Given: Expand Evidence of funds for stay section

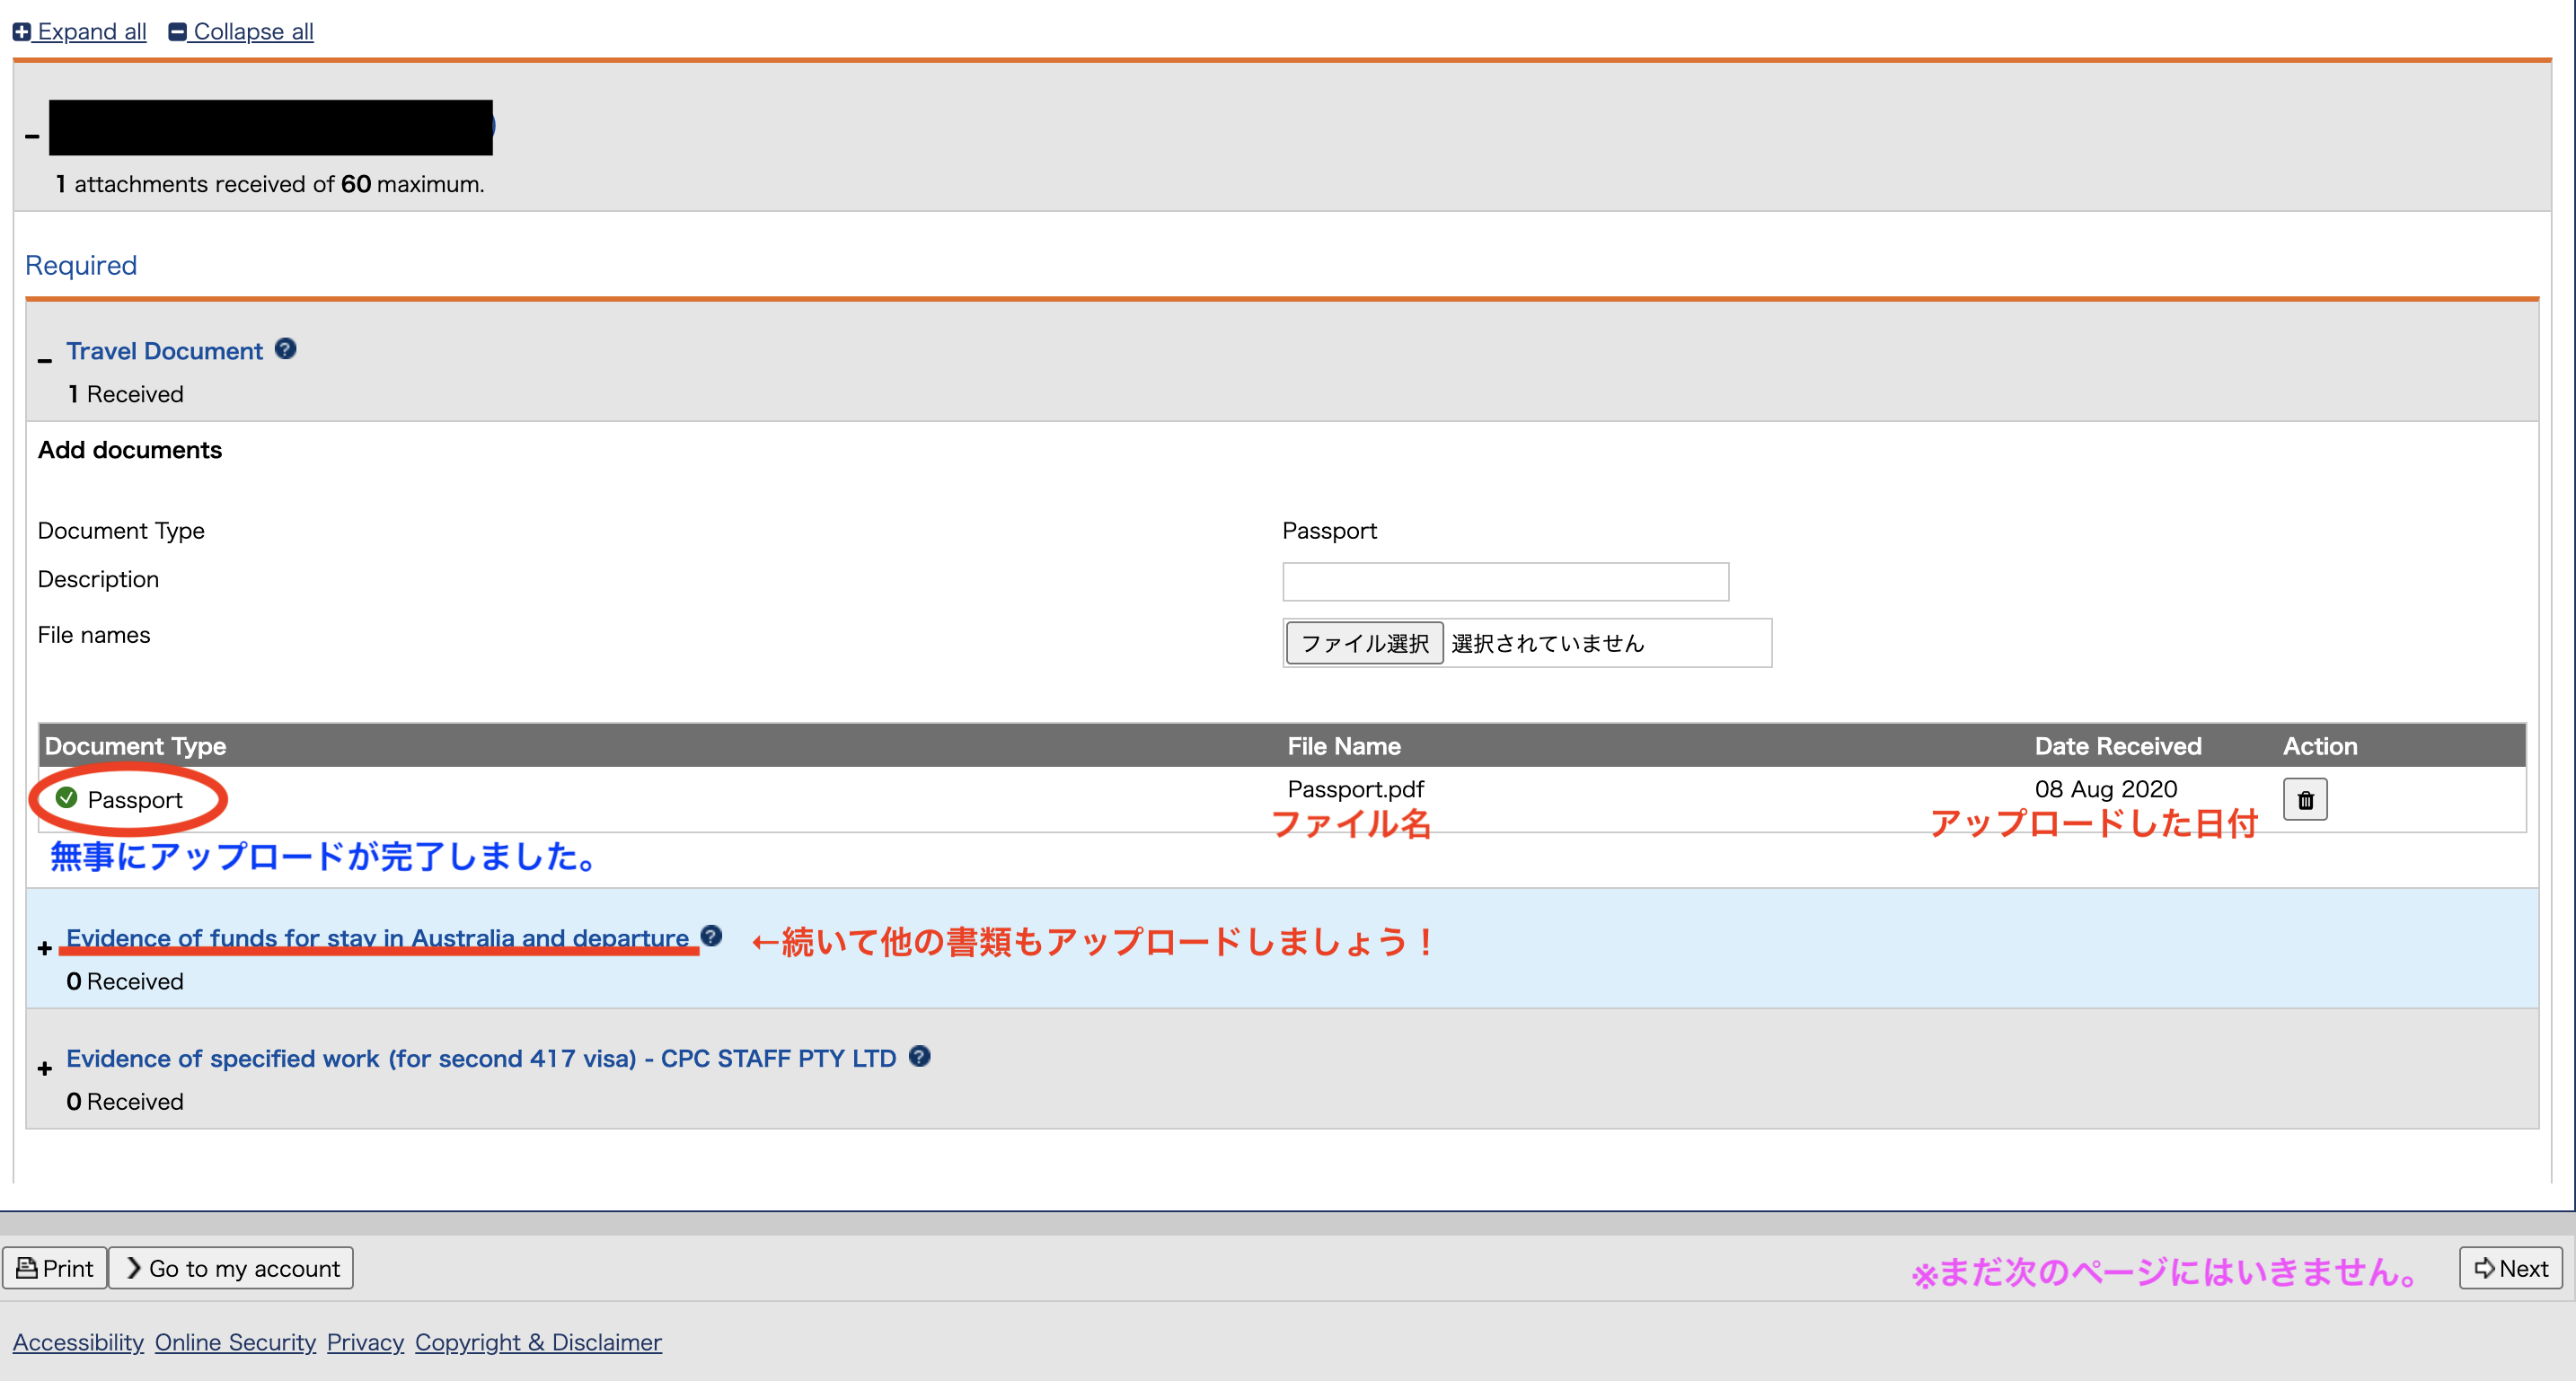Looking at the screenshot, I should [45, 948].
